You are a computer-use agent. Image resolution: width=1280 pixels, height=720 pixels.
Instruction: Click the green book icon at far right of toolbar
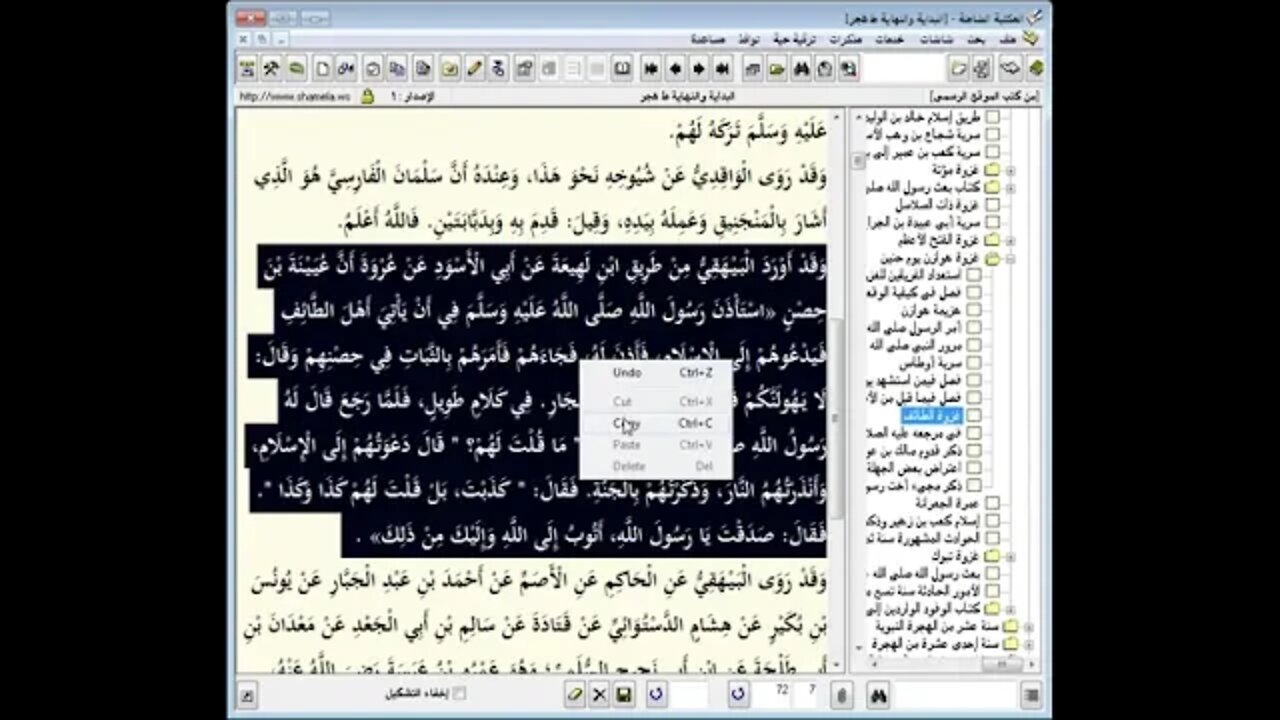[x=1036, y=68]
